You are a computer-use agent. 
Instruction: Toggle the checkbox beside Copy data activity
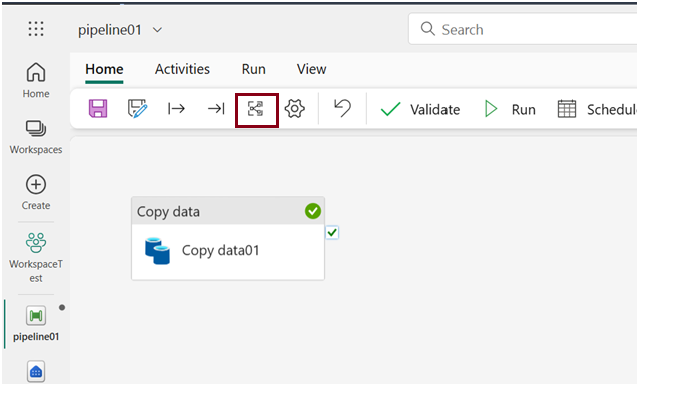pyautogui.click(x=332, y=232)
